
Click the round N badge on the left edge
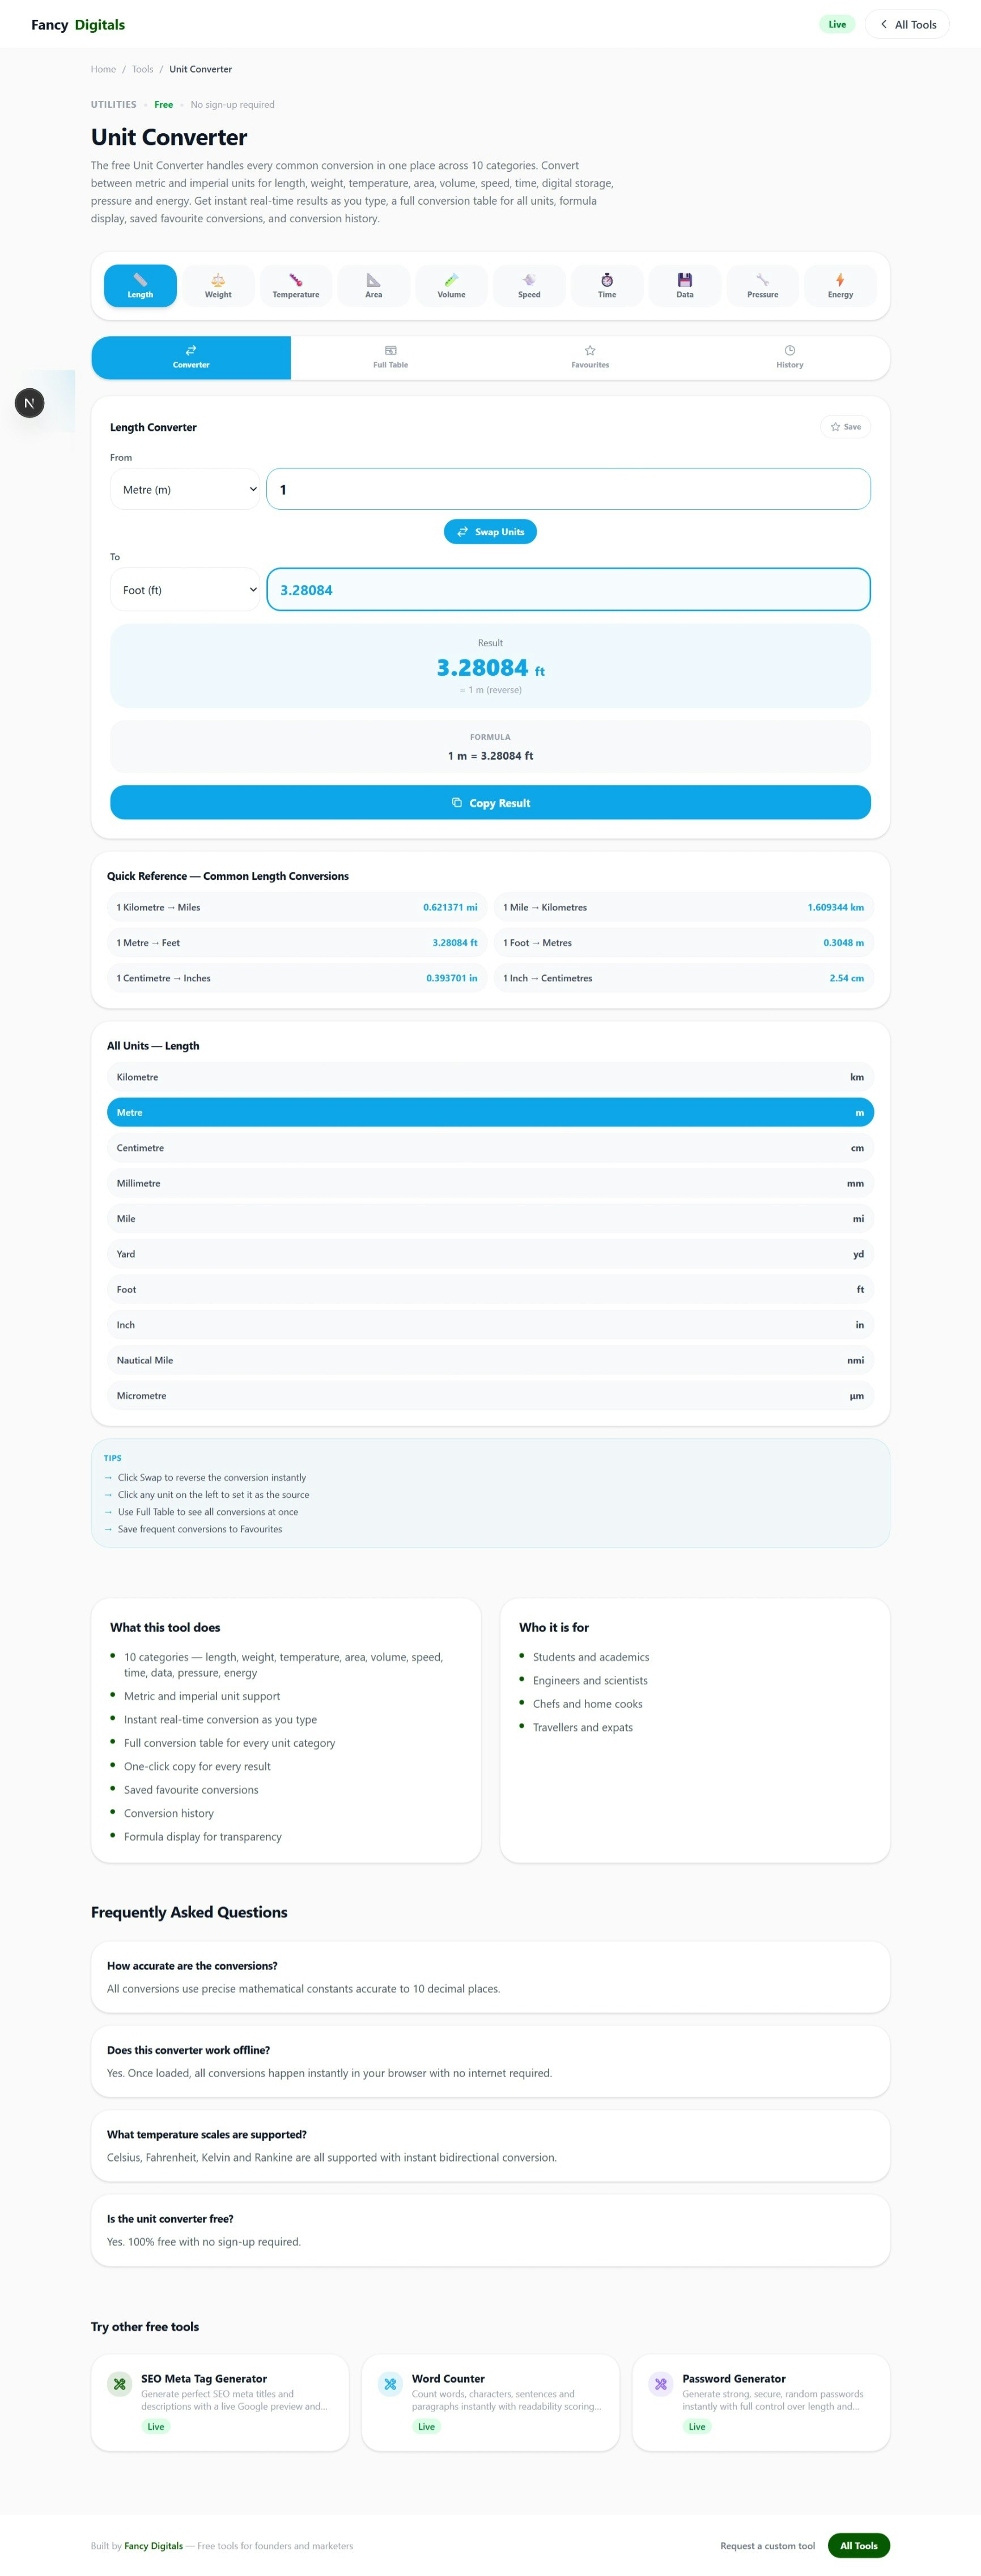tap(29, 403)
